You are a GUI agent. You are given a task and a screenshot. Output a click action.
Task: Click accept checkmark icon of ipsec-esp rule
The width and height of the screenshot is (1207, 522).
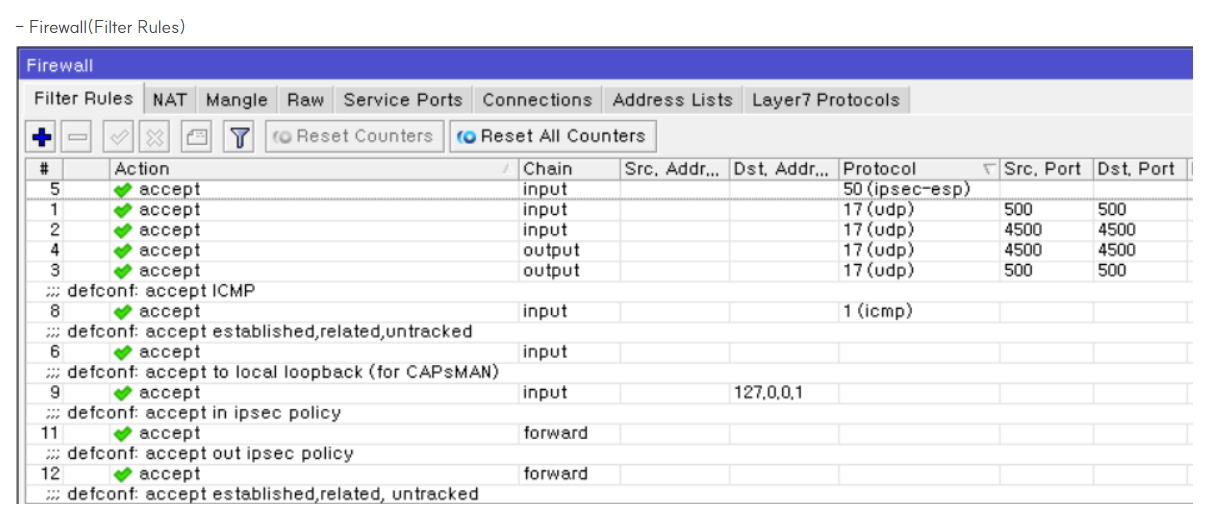pyautogui.click(x=124, y=189)
